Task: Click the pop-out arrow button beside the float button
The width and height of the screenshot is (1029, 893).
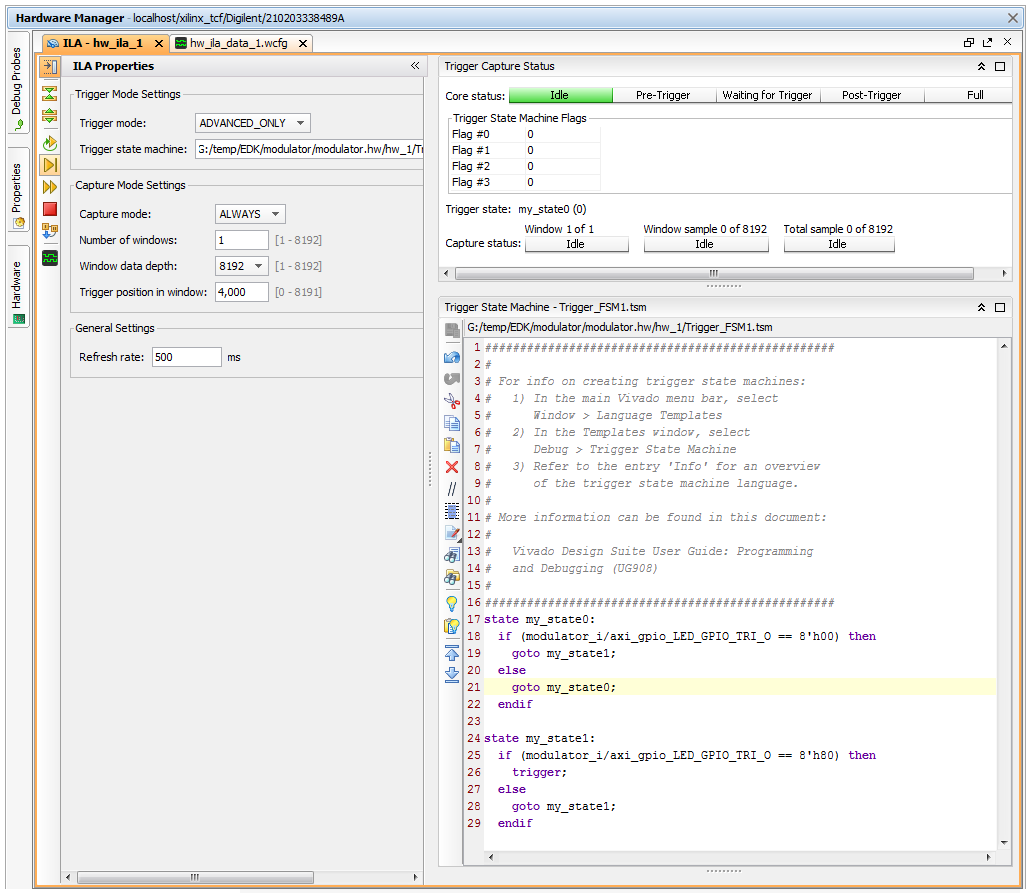Action: [987, 43]
